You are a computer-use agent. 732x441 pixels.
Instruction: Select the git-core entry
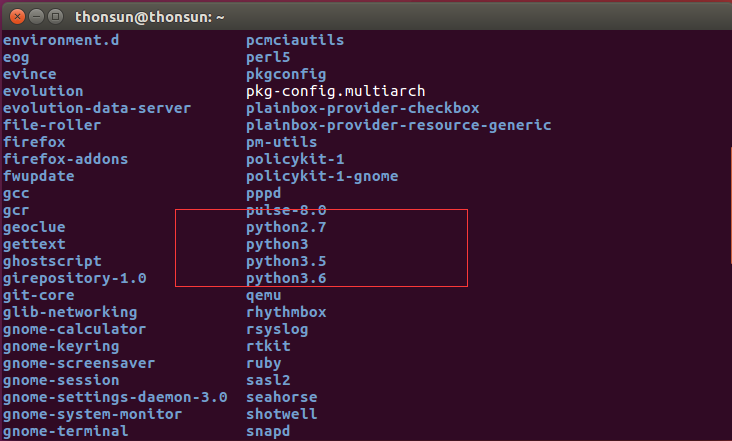38,295
